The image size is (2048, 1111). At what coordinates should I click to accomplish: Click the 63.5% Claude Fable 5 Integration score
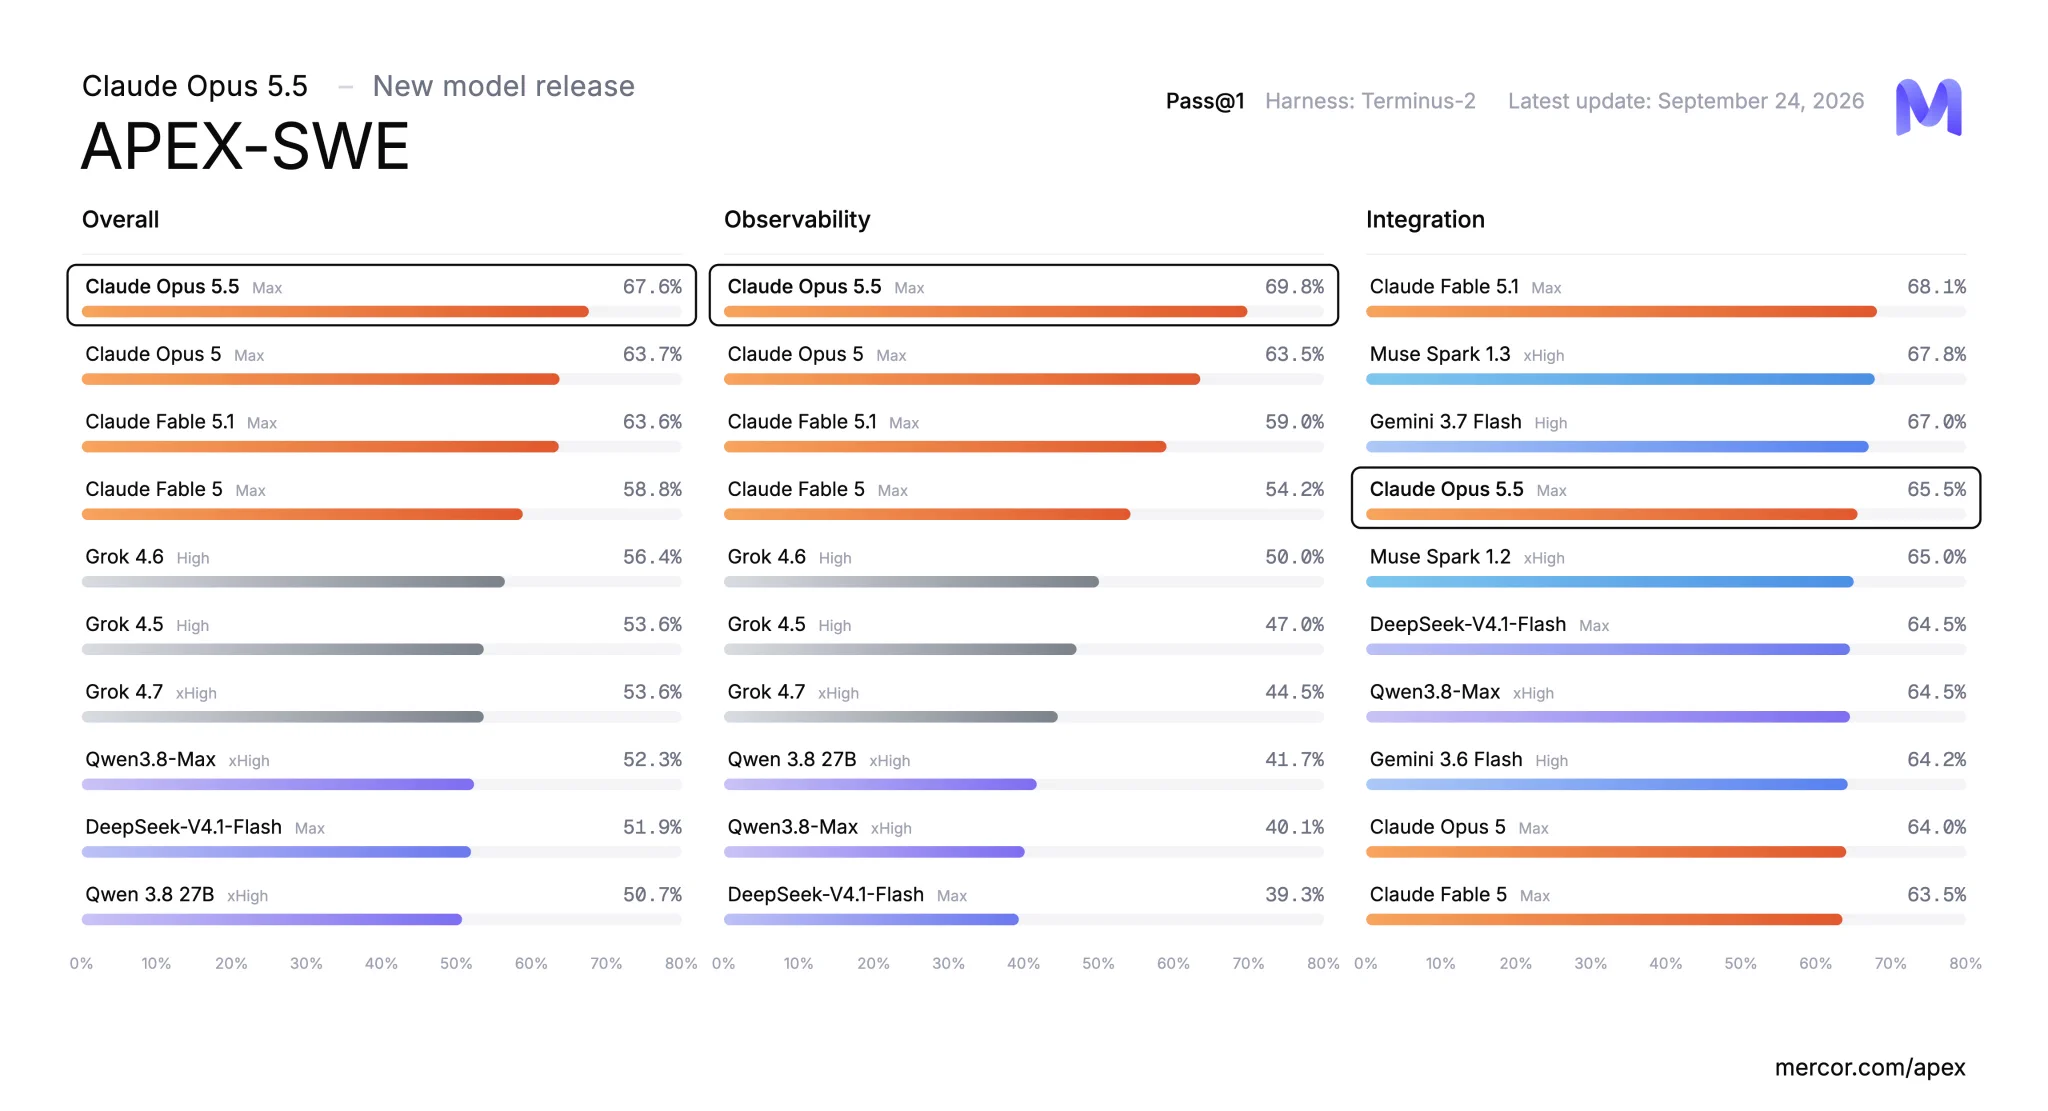pyautogui.click(x=1936, y=894)
